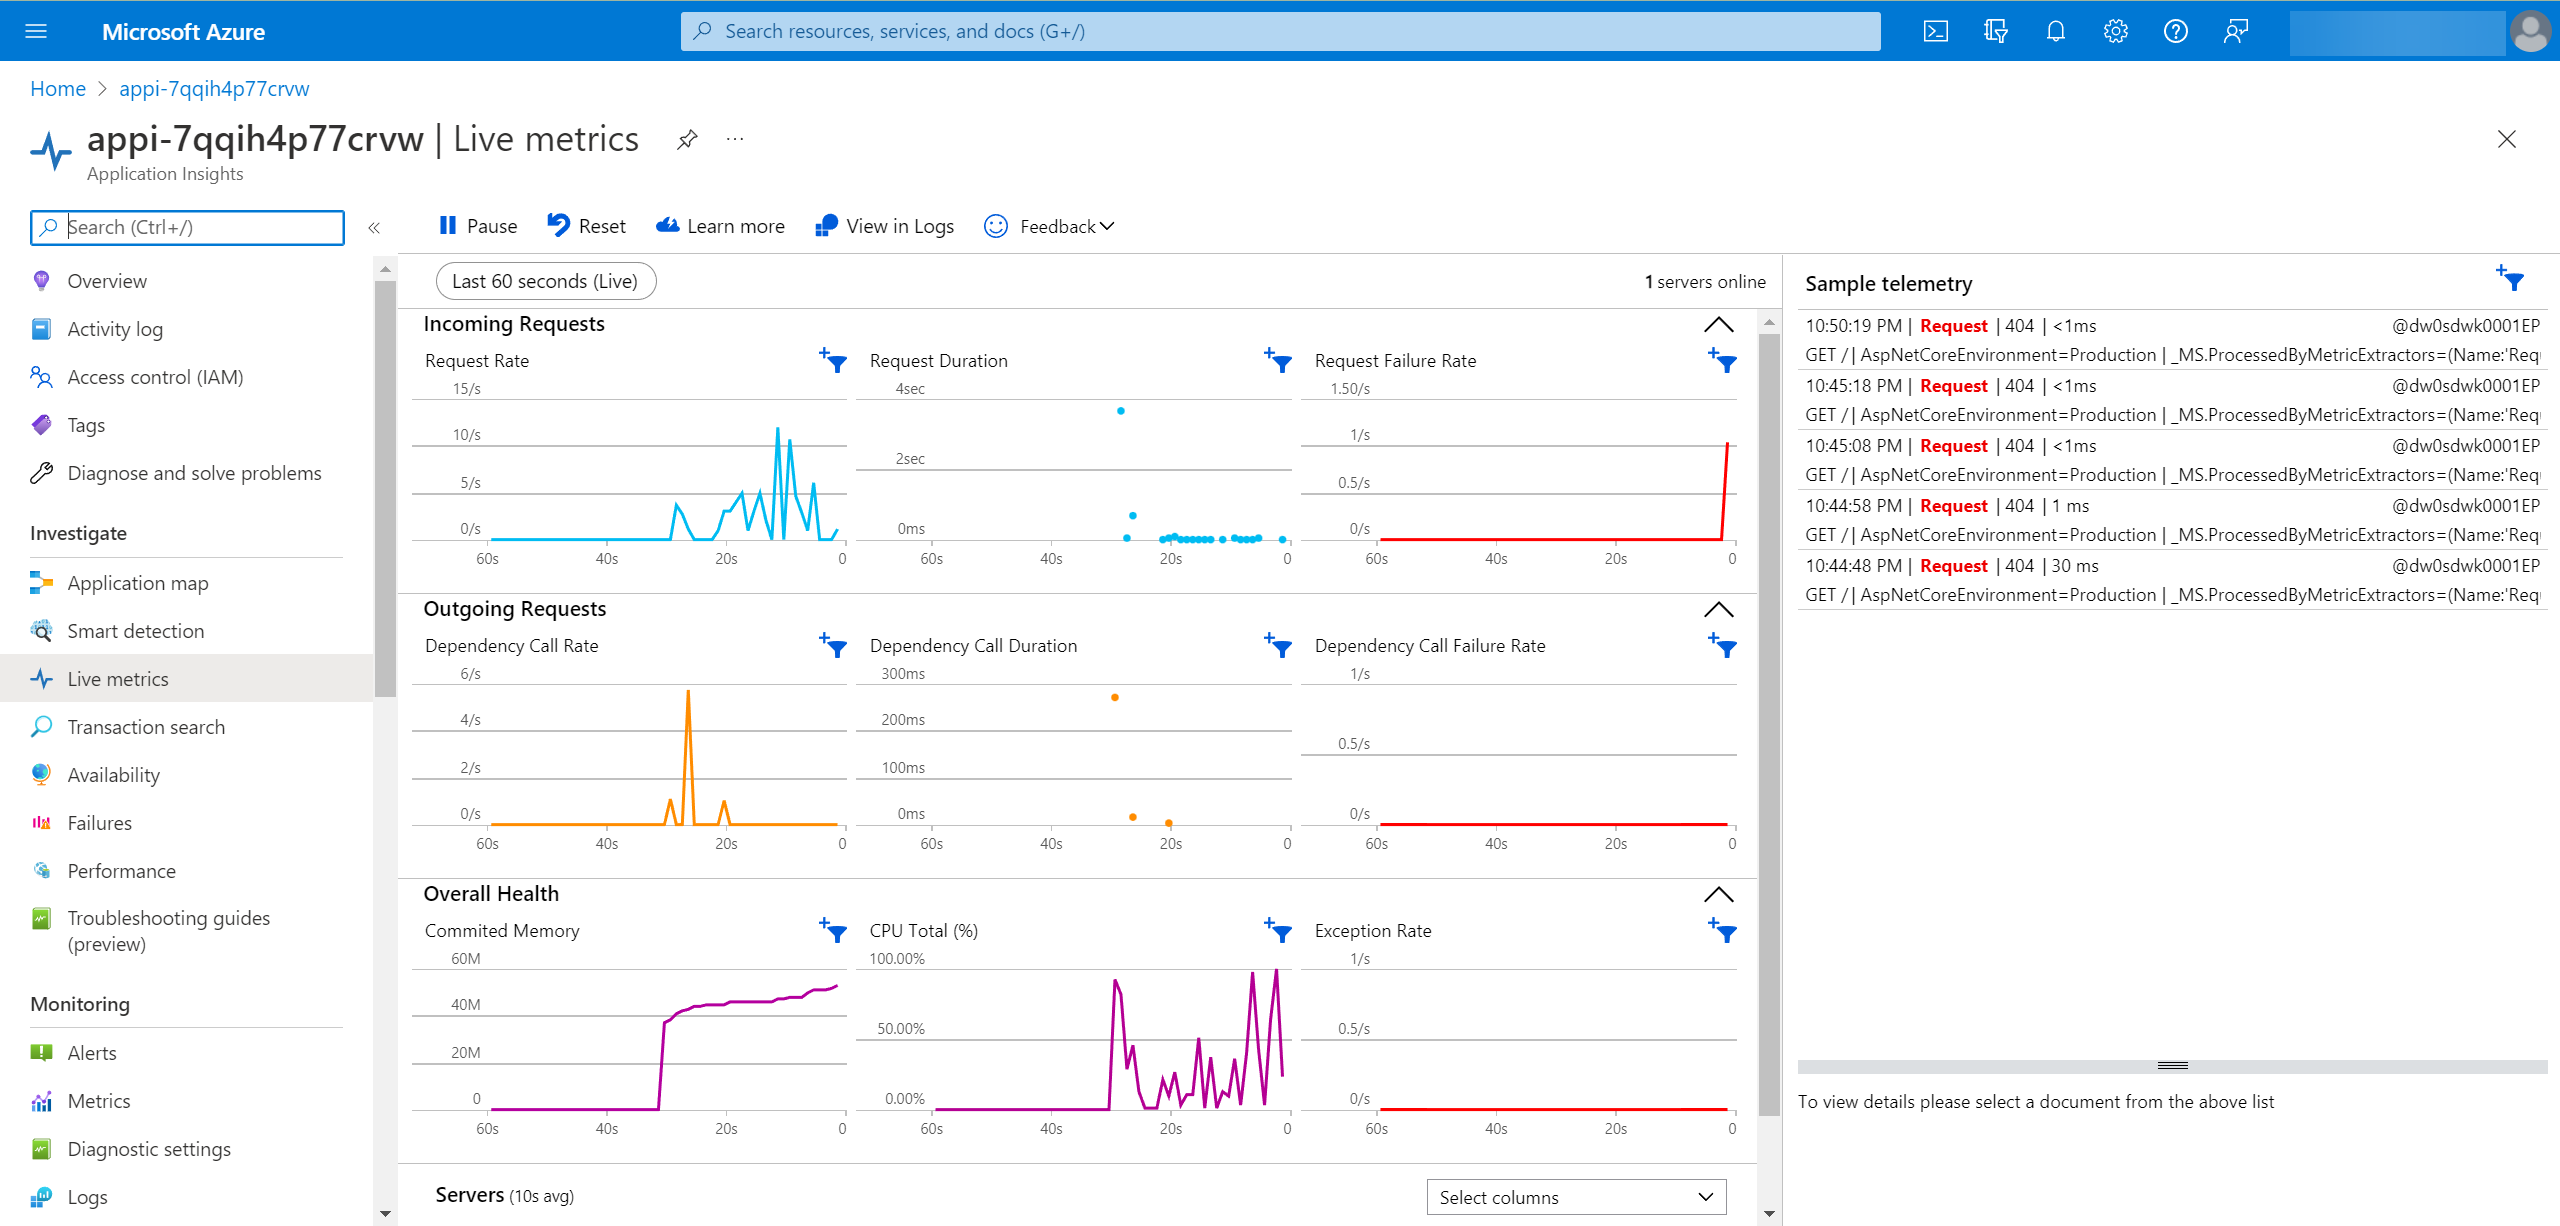Image resolution: width=2560 pixels, height=1226 pixels.
Task: Add filter to Sample telemetry
Action: 2509,278
